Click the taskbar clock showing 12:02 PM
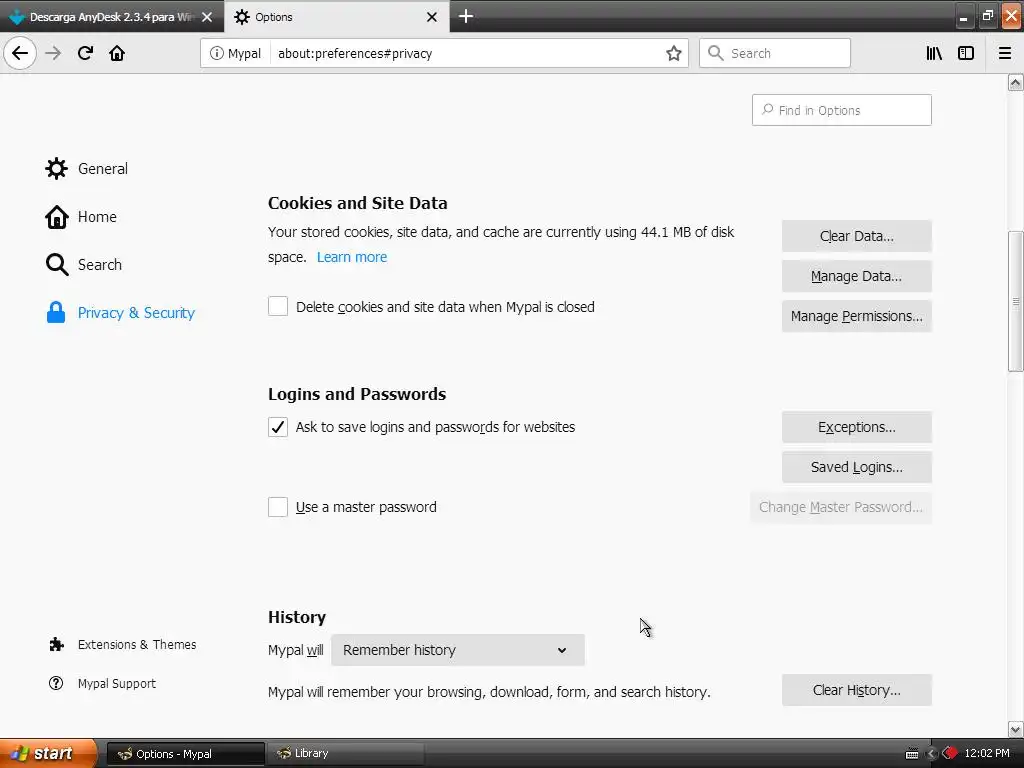 coord(987,754)
